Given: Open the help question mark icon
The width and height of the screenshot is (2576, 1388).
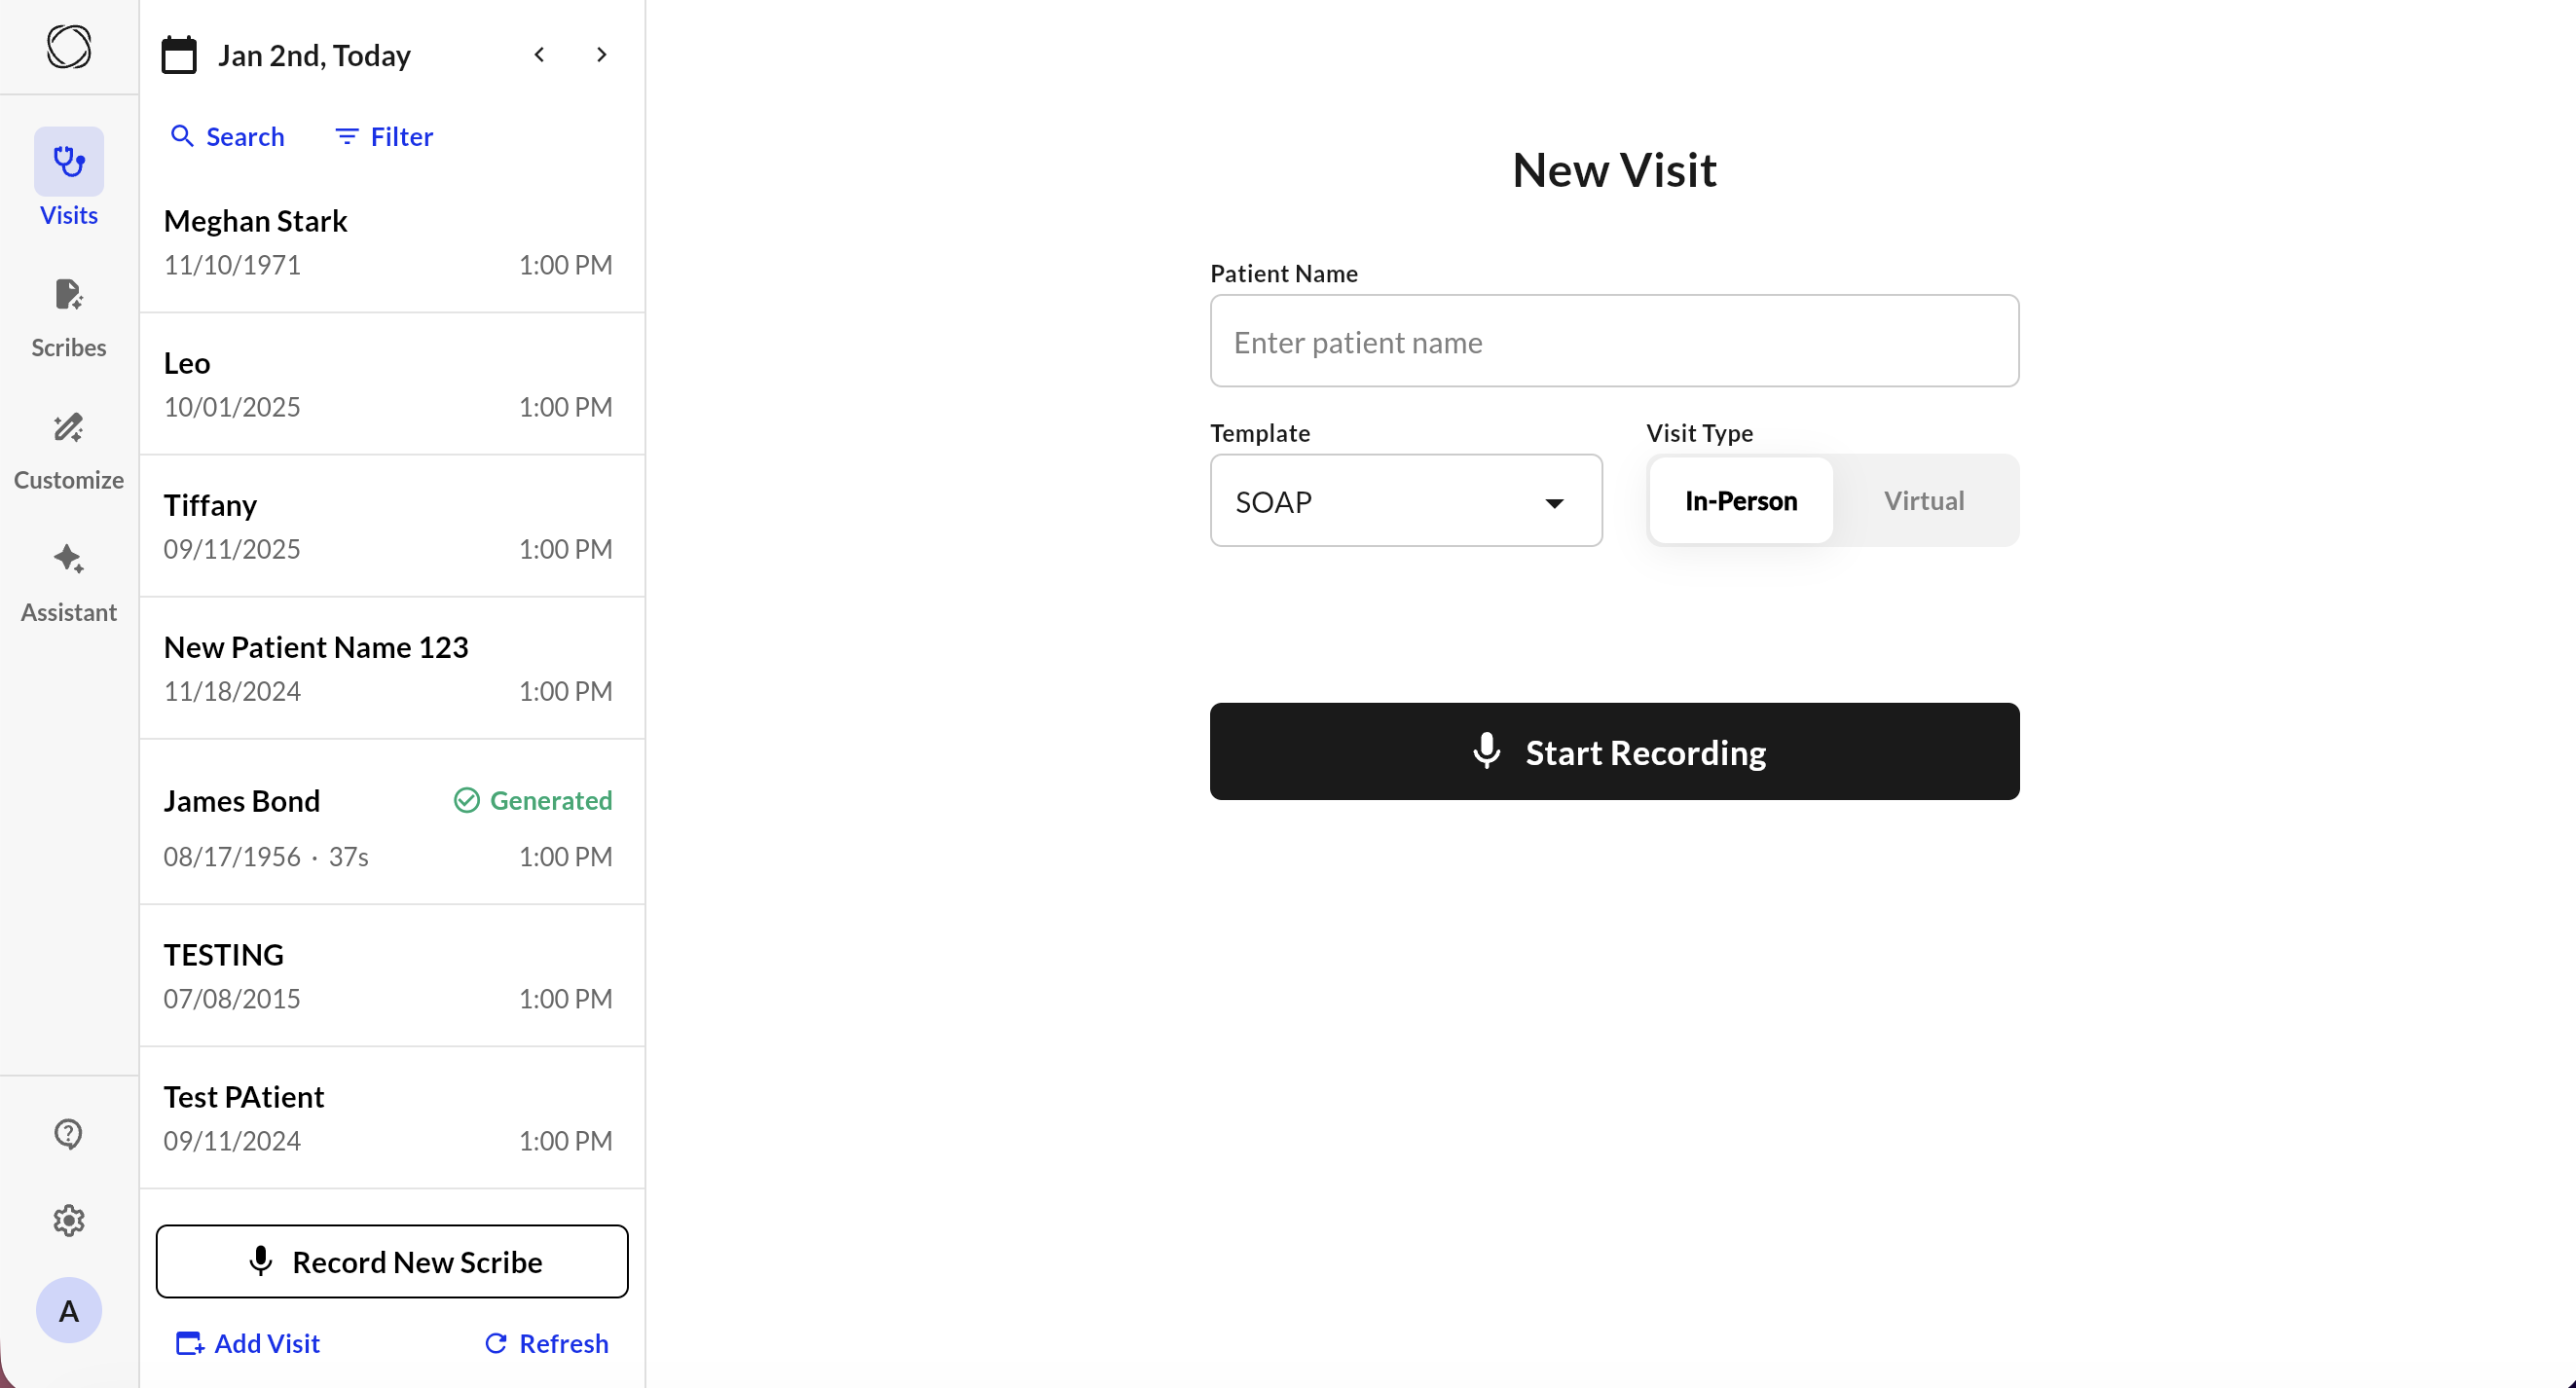Looking at the screenshot, I should coord(68,1133).
